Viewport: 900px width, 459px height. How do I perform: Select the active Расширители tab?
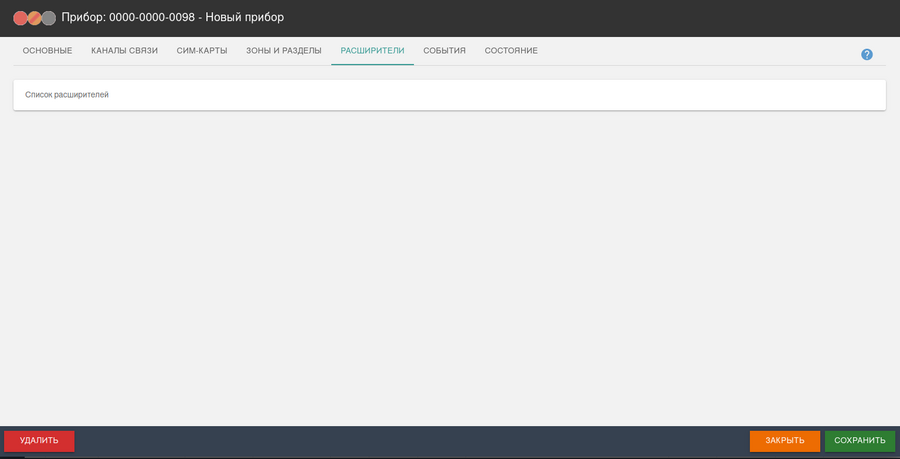coord(372,51)
